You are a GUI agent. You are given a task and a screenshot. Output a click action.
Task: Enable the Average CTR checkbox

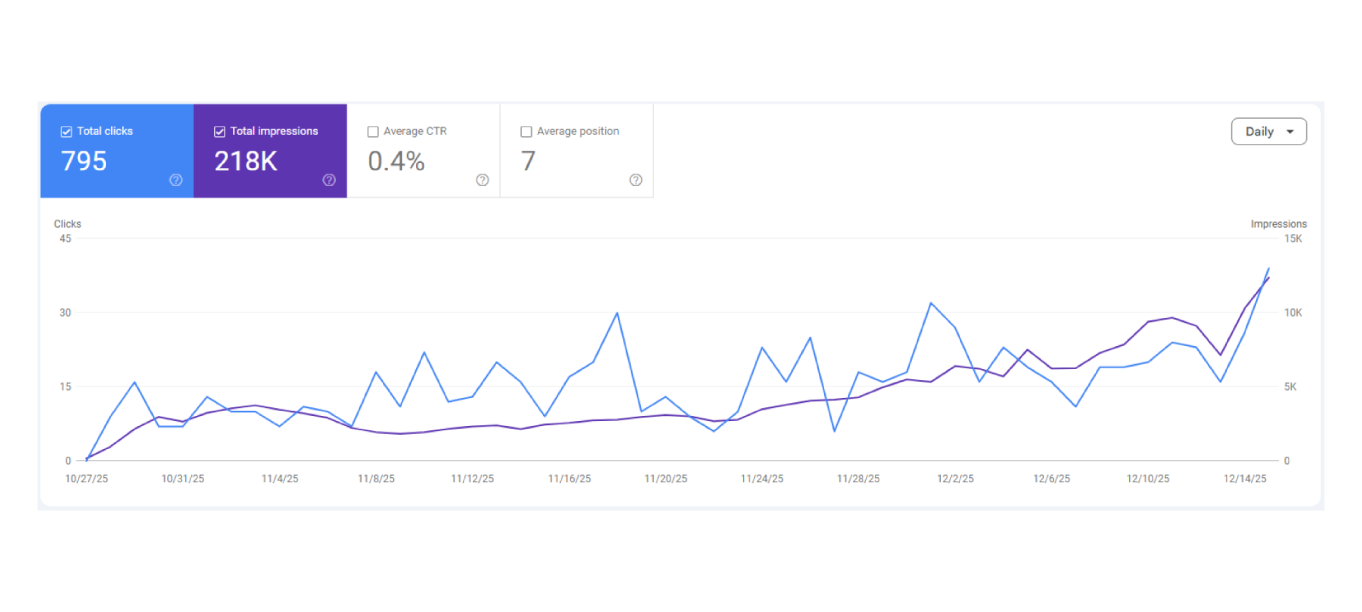point(373,132)
